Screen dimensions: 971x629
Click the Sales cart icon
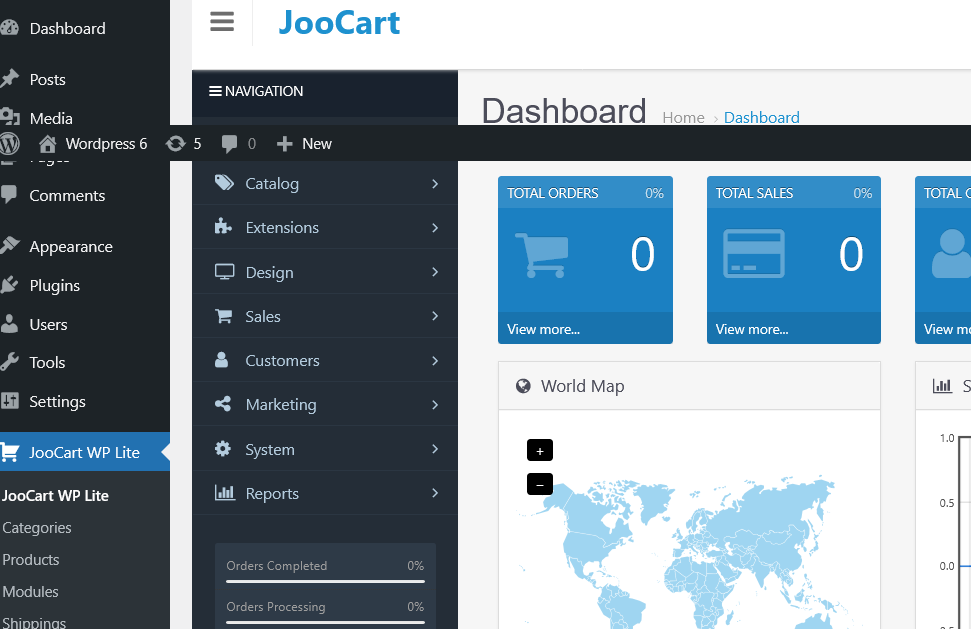224,316
